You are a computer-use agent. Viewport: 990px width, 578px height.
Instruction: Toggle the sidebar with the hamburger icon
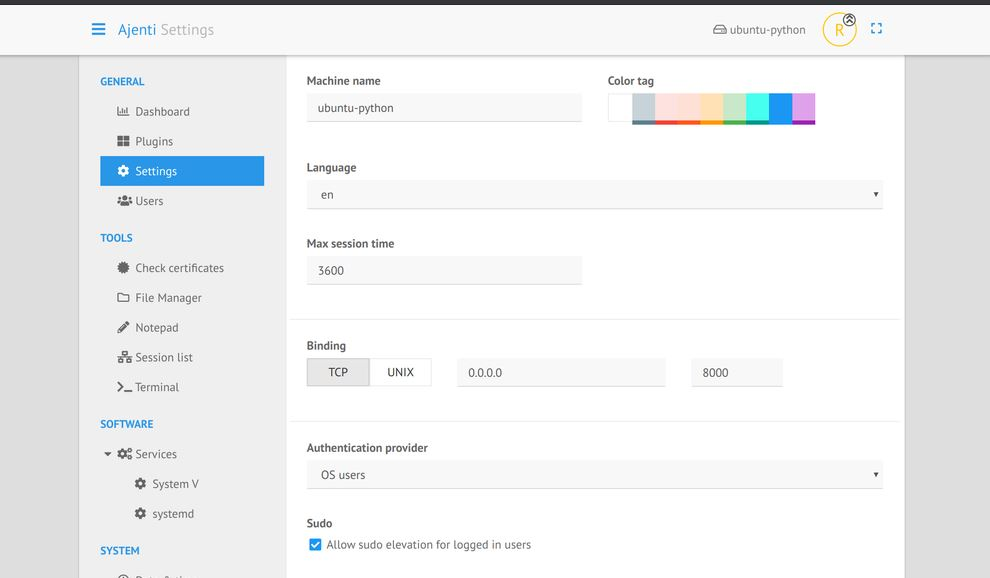[x=98, y=28]
